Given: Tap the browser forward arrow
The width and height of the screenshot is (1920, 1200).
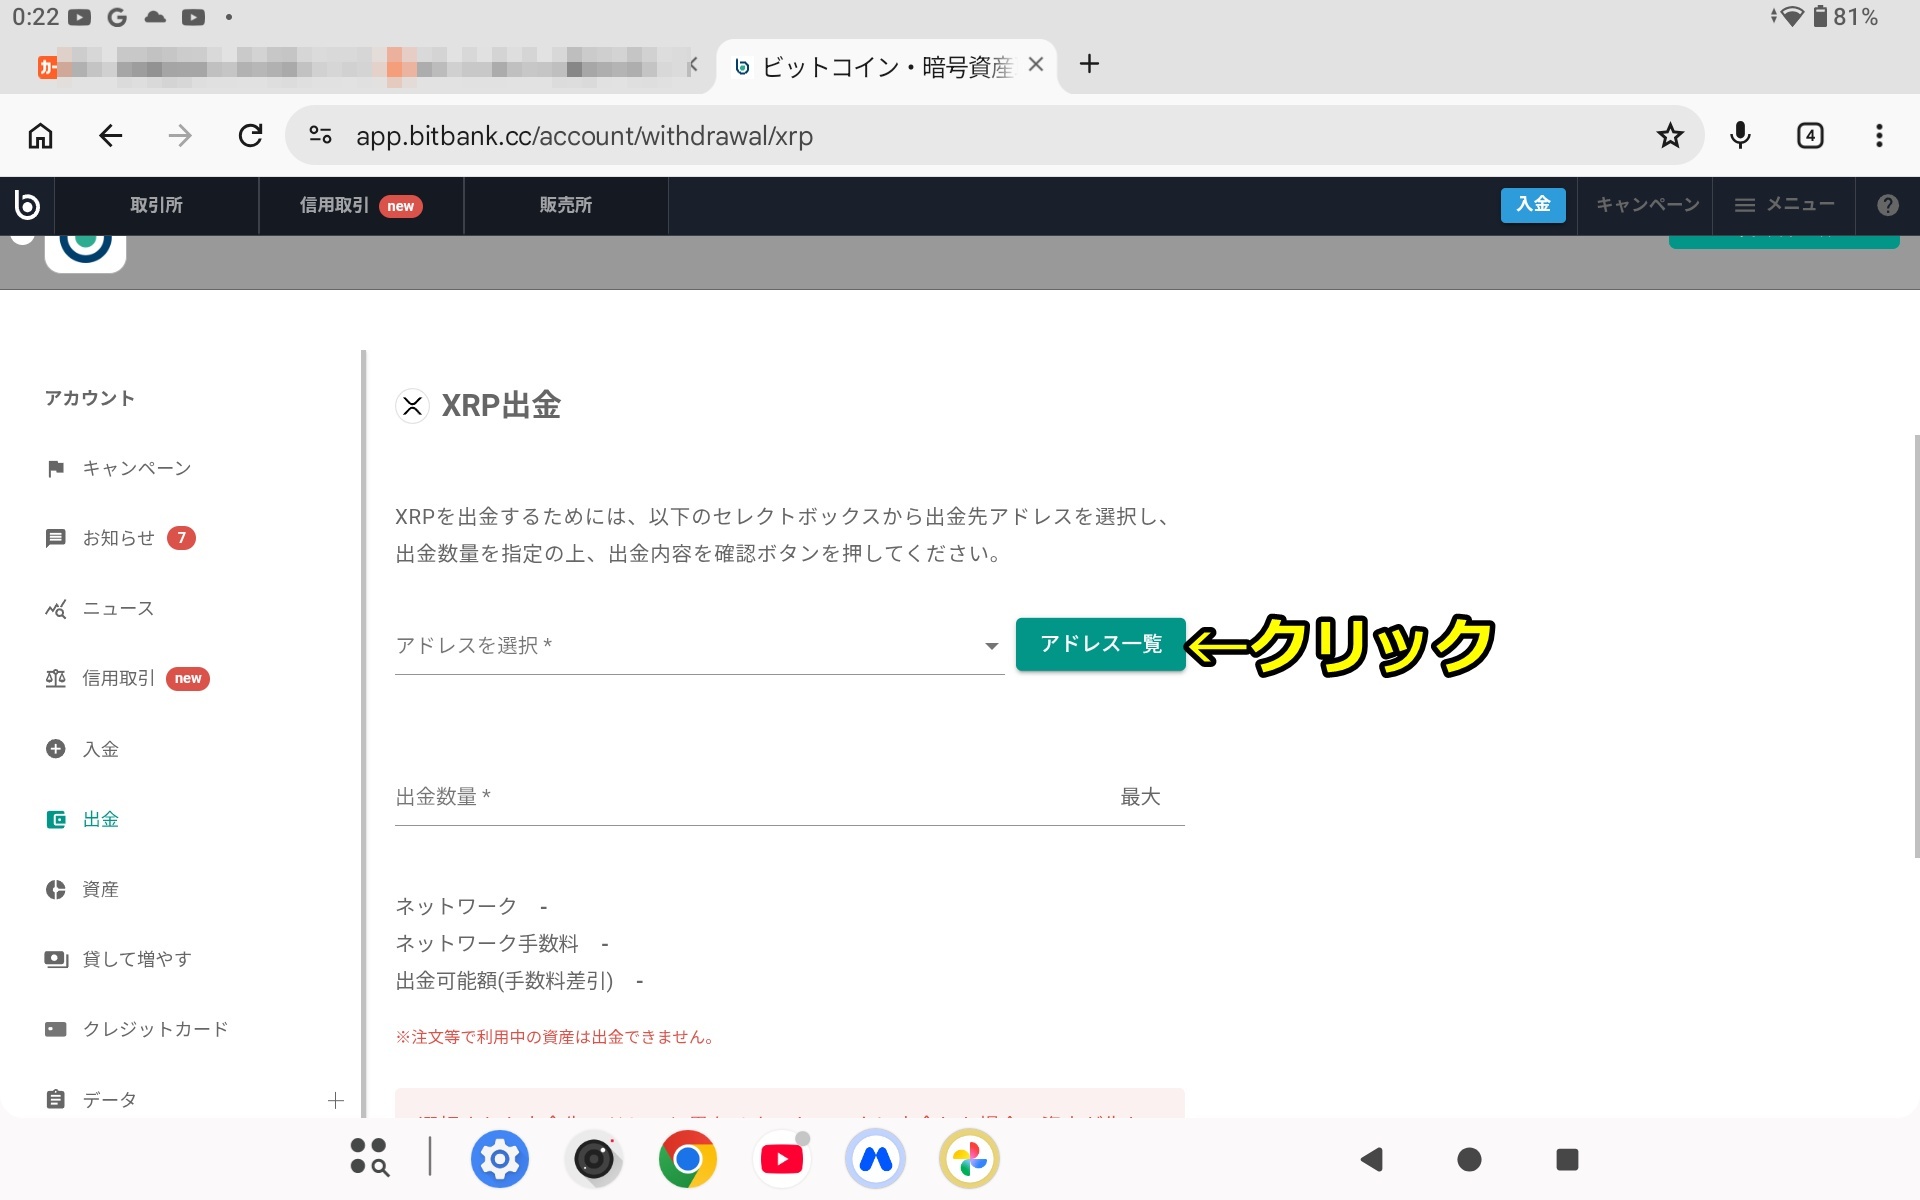Looking at the screenshot, I should (180, 136).
